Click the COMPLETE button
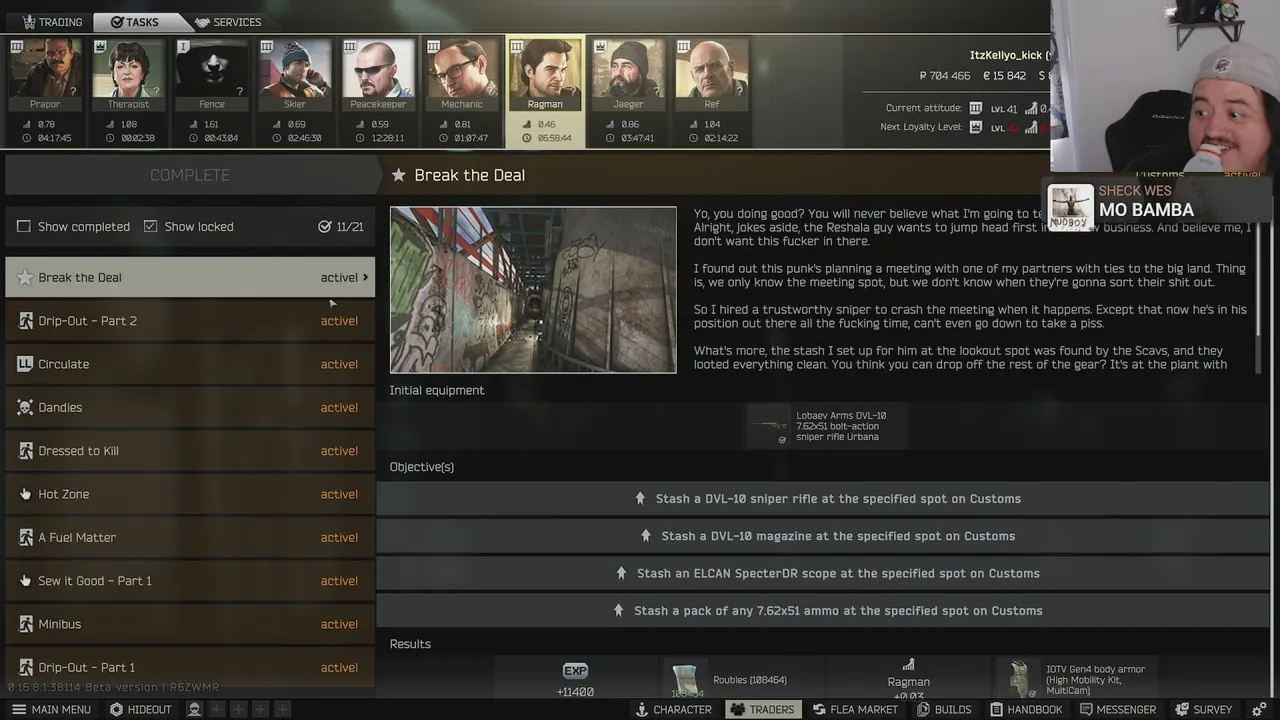 190,175
